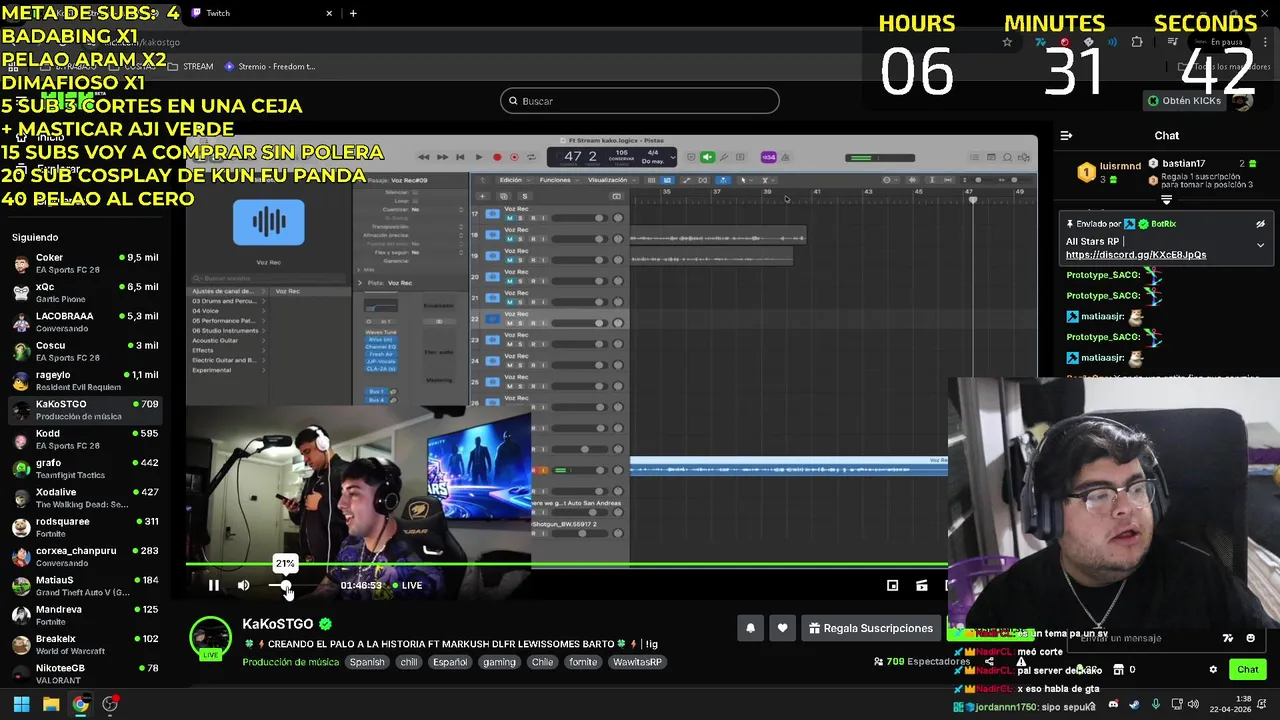The width and height of the screenshot is (1280, 720).
Task: Open the emote picker in chat
Action: (x=1250, y=638)
